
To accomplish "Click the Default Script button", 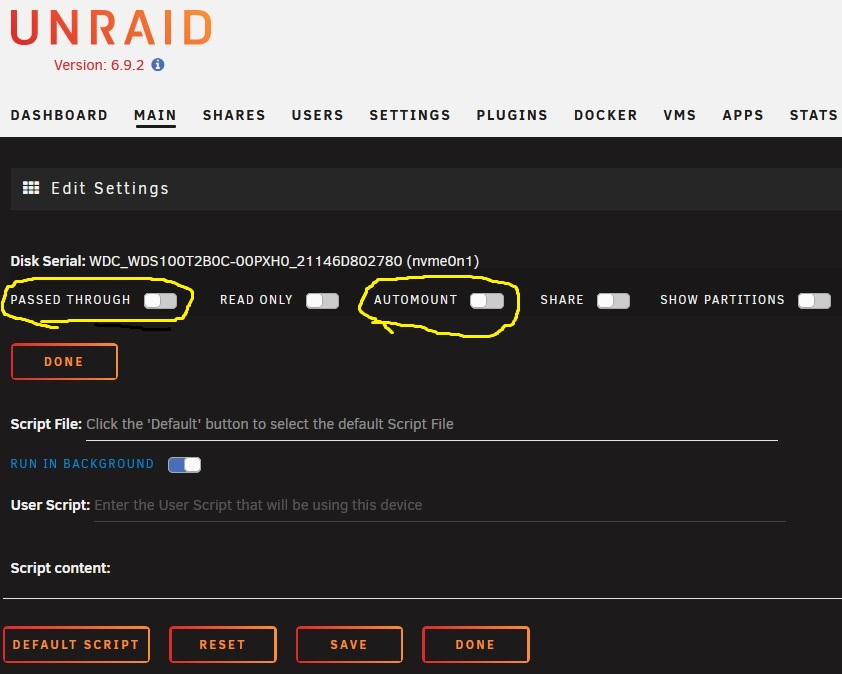I will (x=76, y=644).
